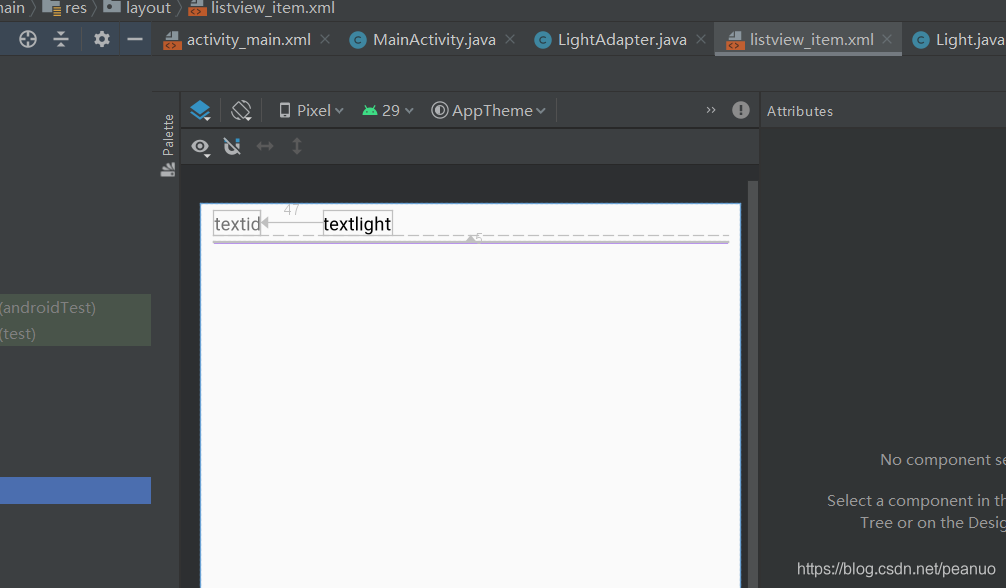Toggle orientation for preview icon

pos(241,110)
